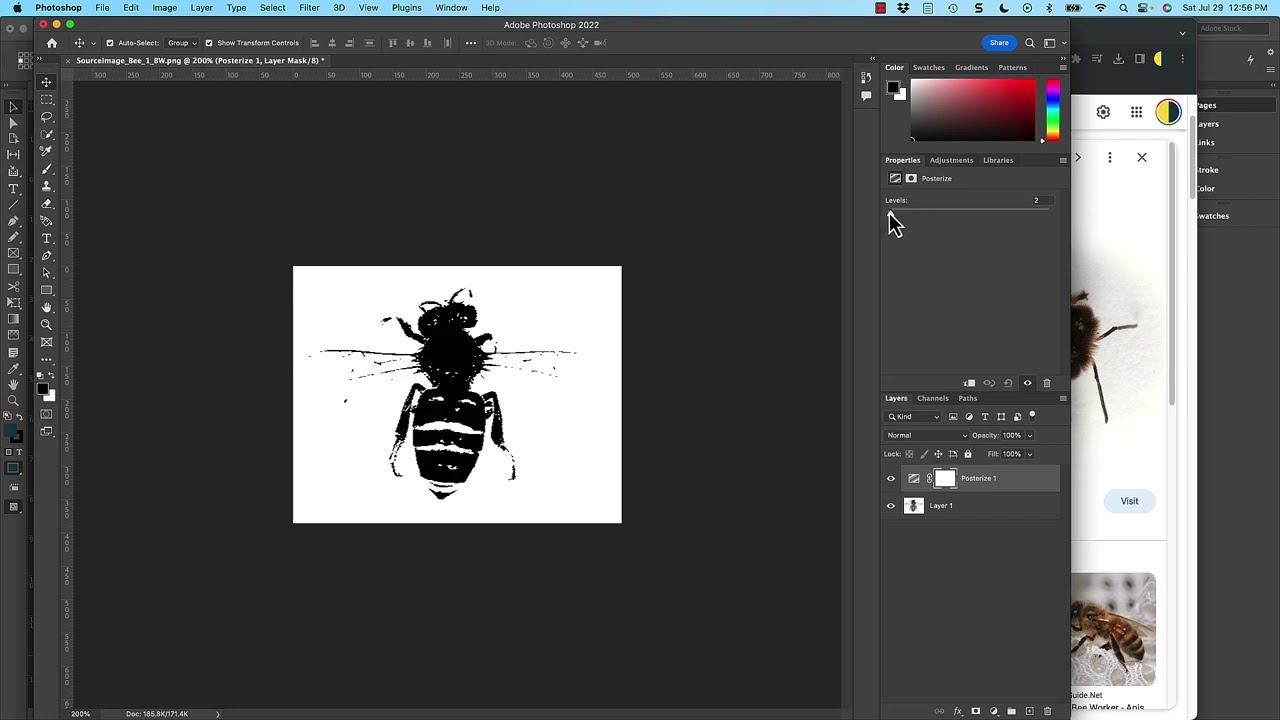Add layer style with fx icon
The height and width of the screenshot is (720, 1280).
click(958, 711)
